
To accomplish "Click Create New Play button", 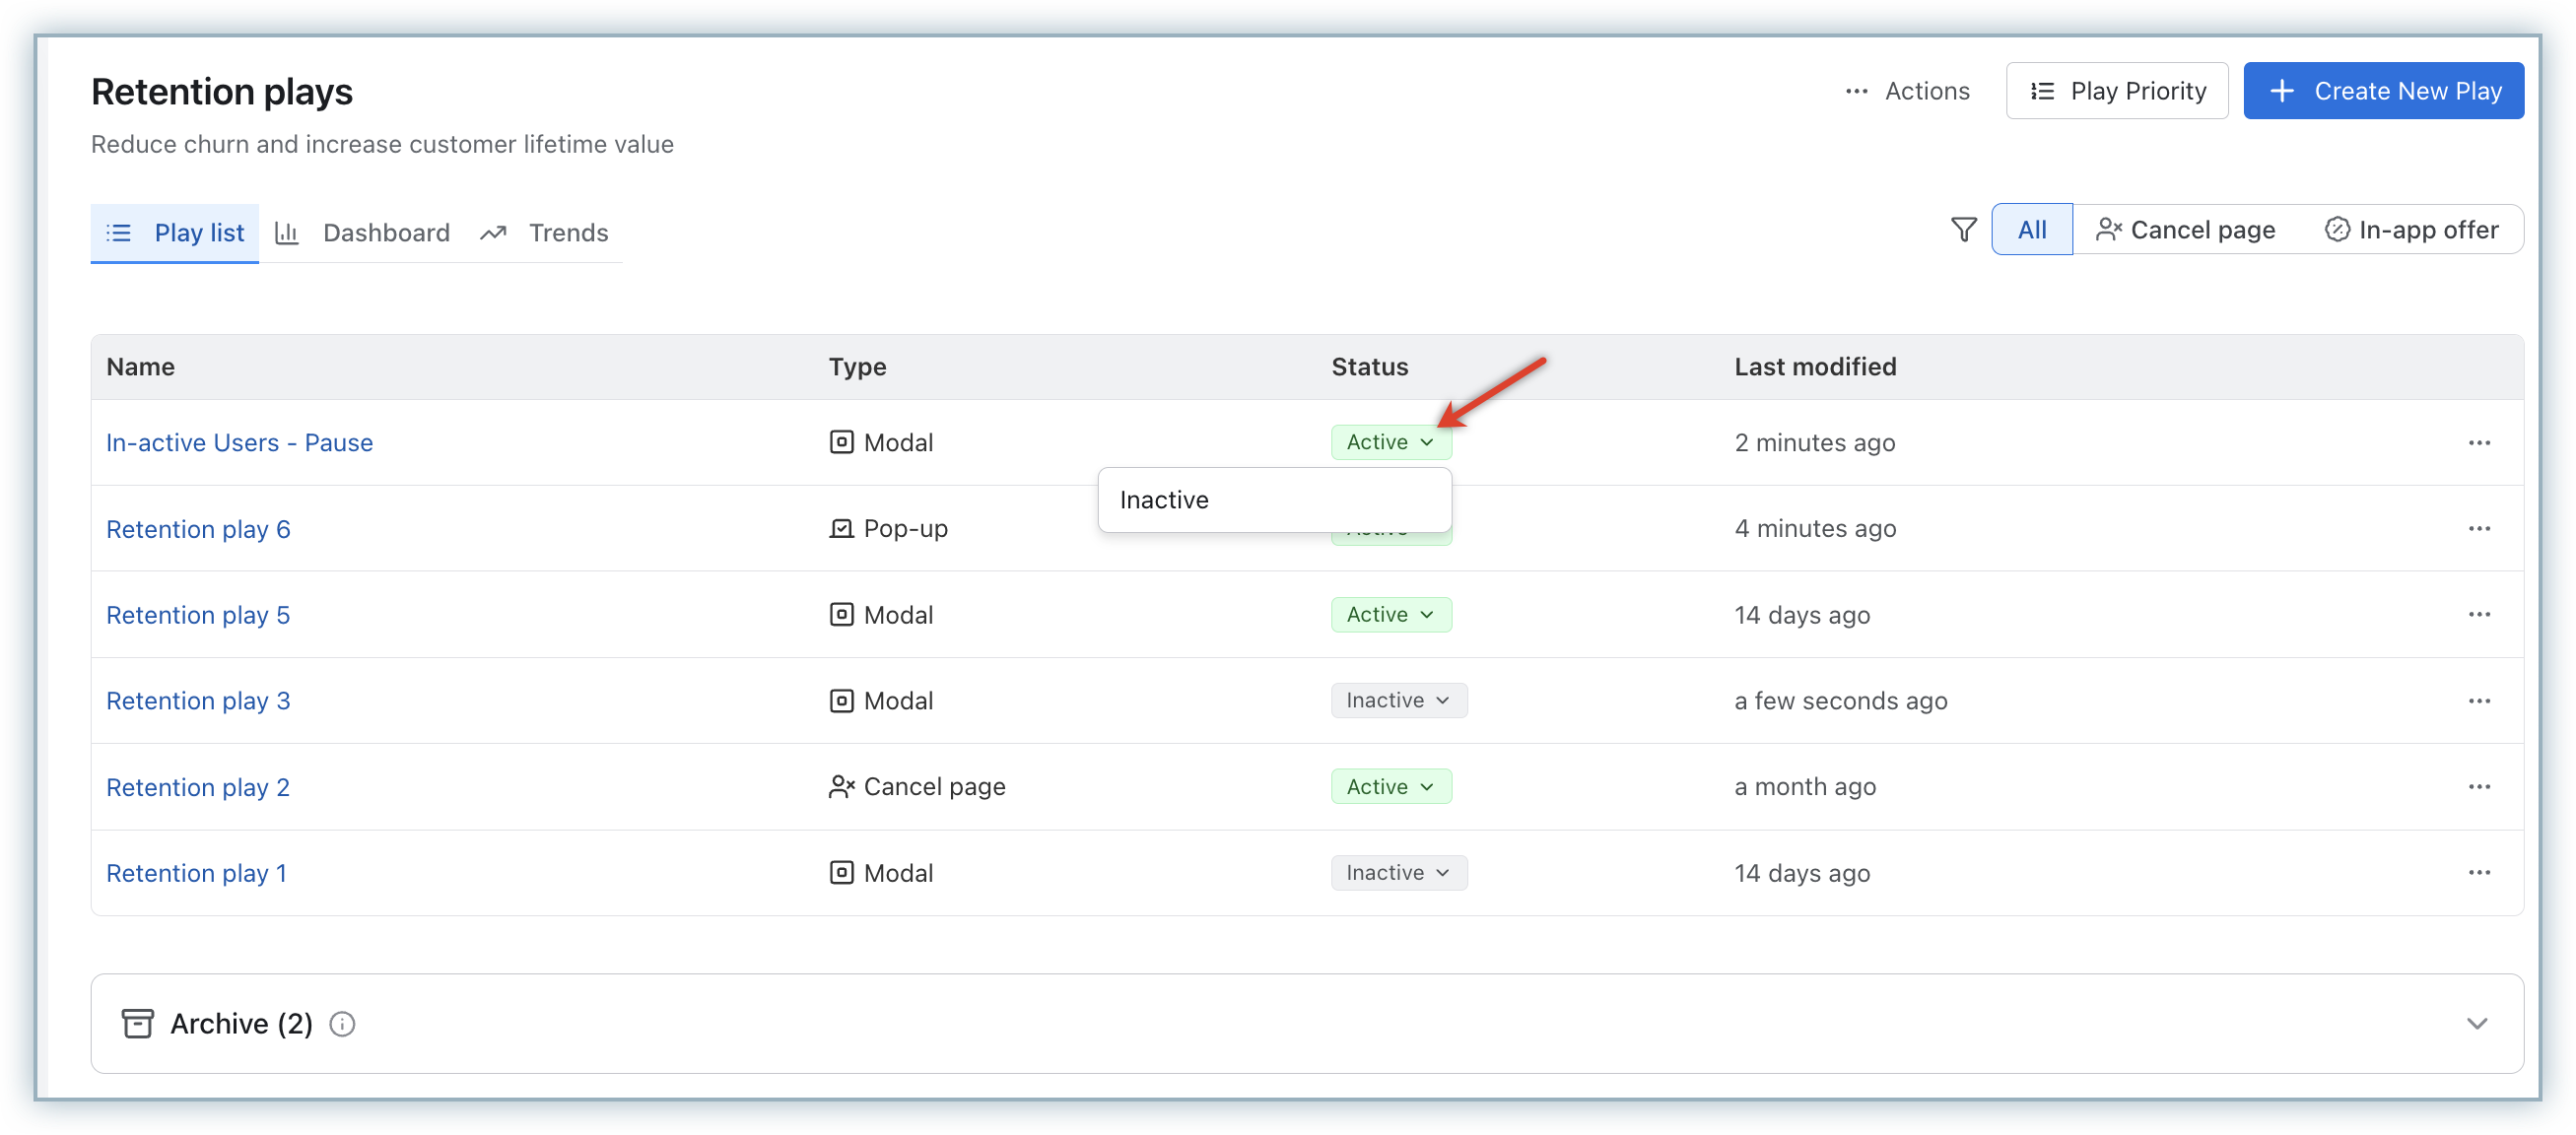I will tap(2382, 91).
